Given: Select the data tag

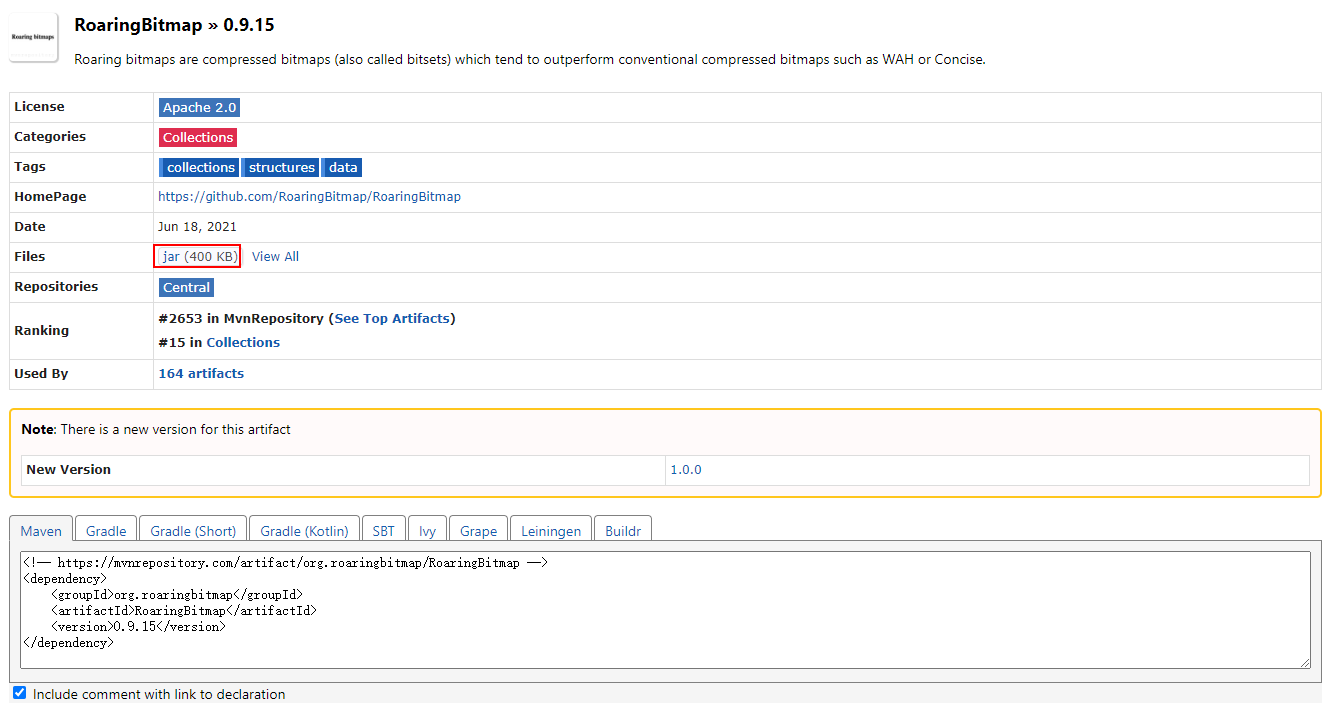Looking at the screenshot, I should [343, 167].
